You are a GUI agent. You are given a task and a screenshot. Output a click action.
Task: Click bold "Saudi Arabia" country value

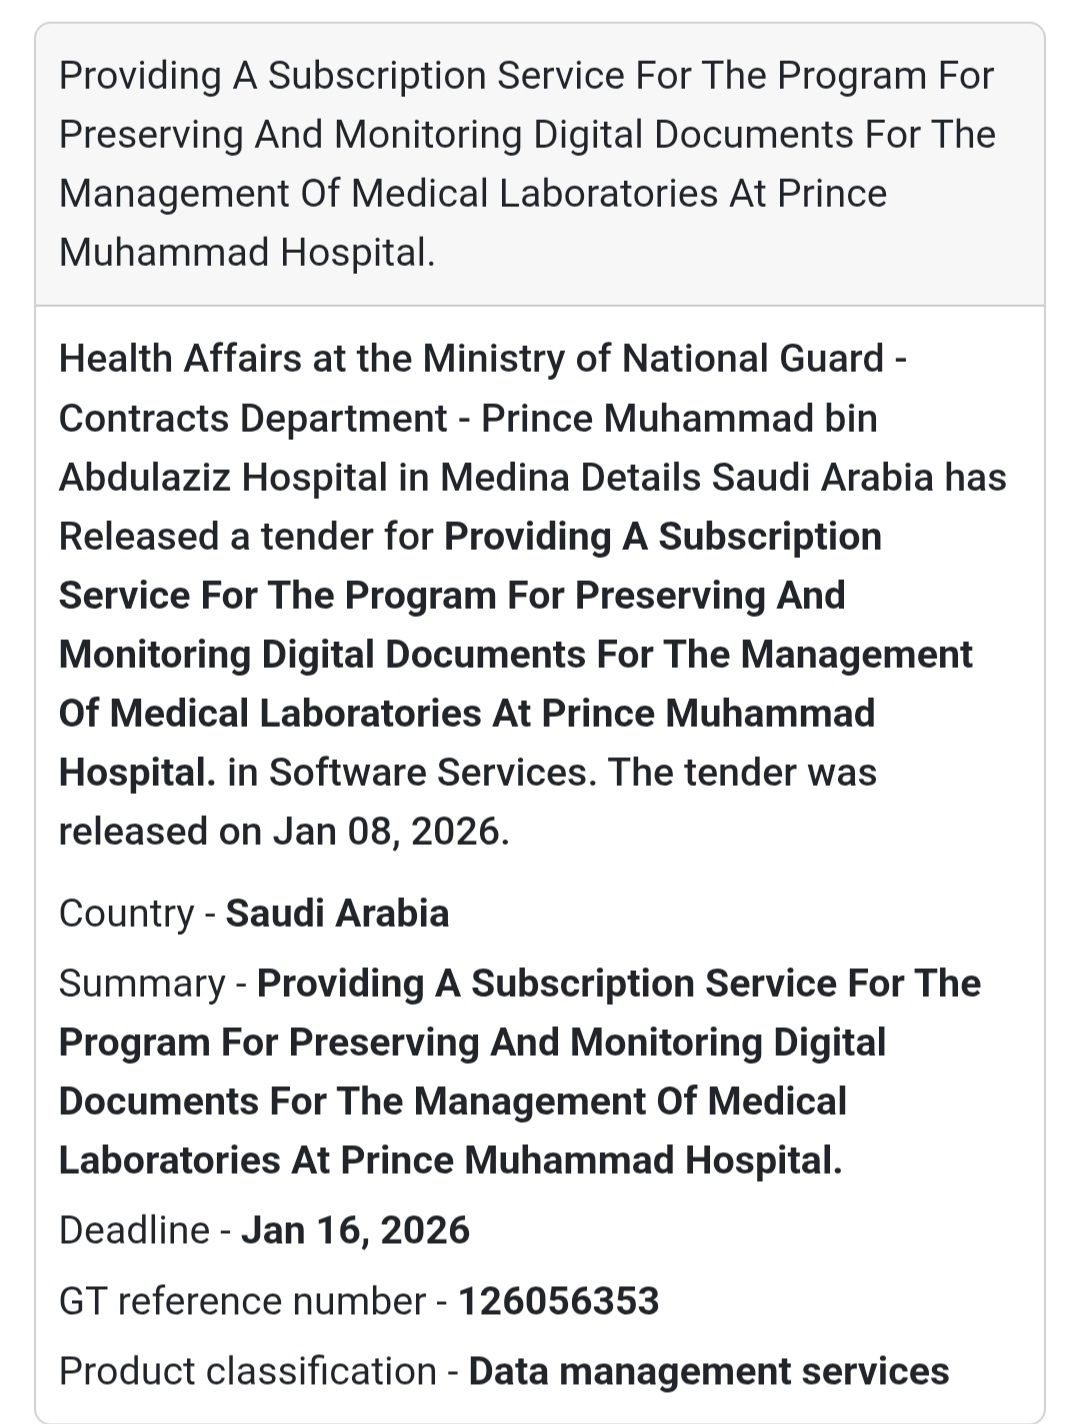(337, 913)
